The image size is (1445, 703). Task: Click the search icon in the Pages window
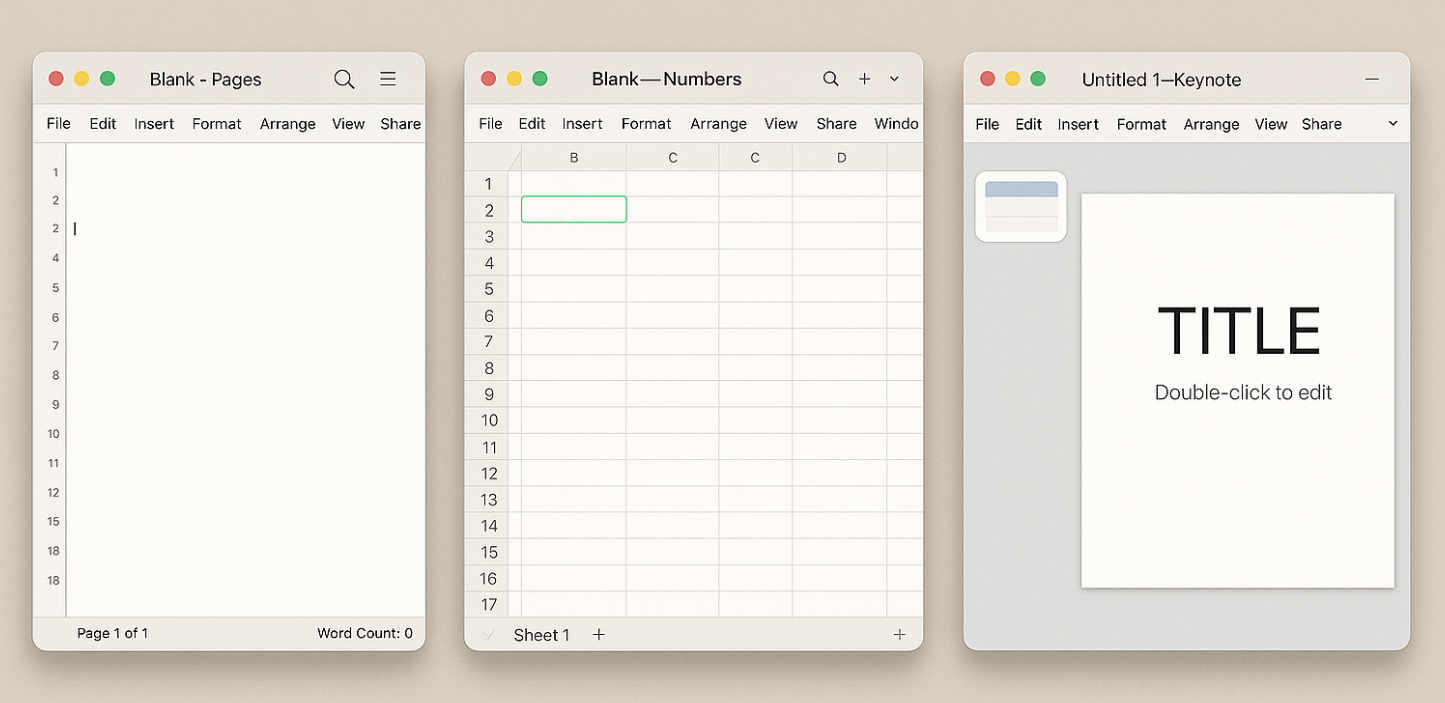tap(344, 79)
